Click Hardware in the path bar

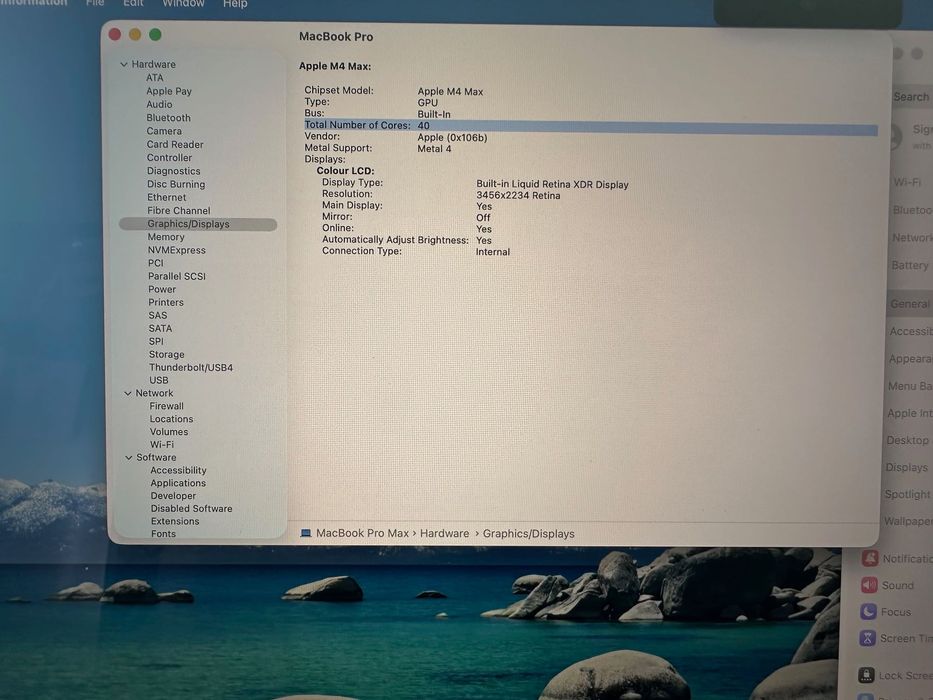(444, 533)
